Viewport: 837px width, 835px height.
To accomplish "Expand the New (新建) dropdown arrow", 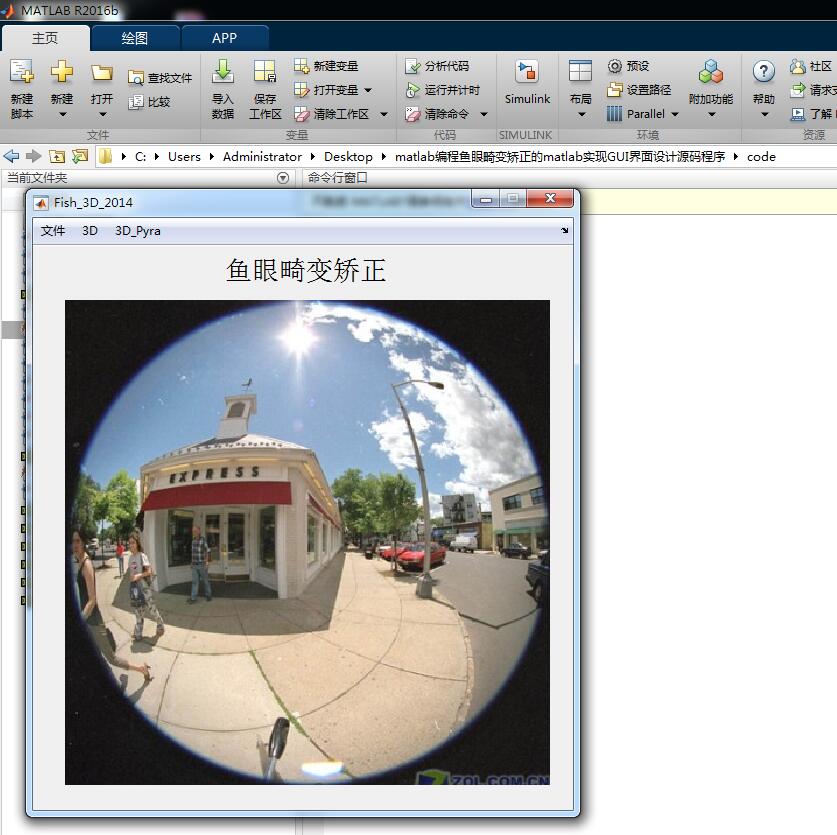I will 62,114.
